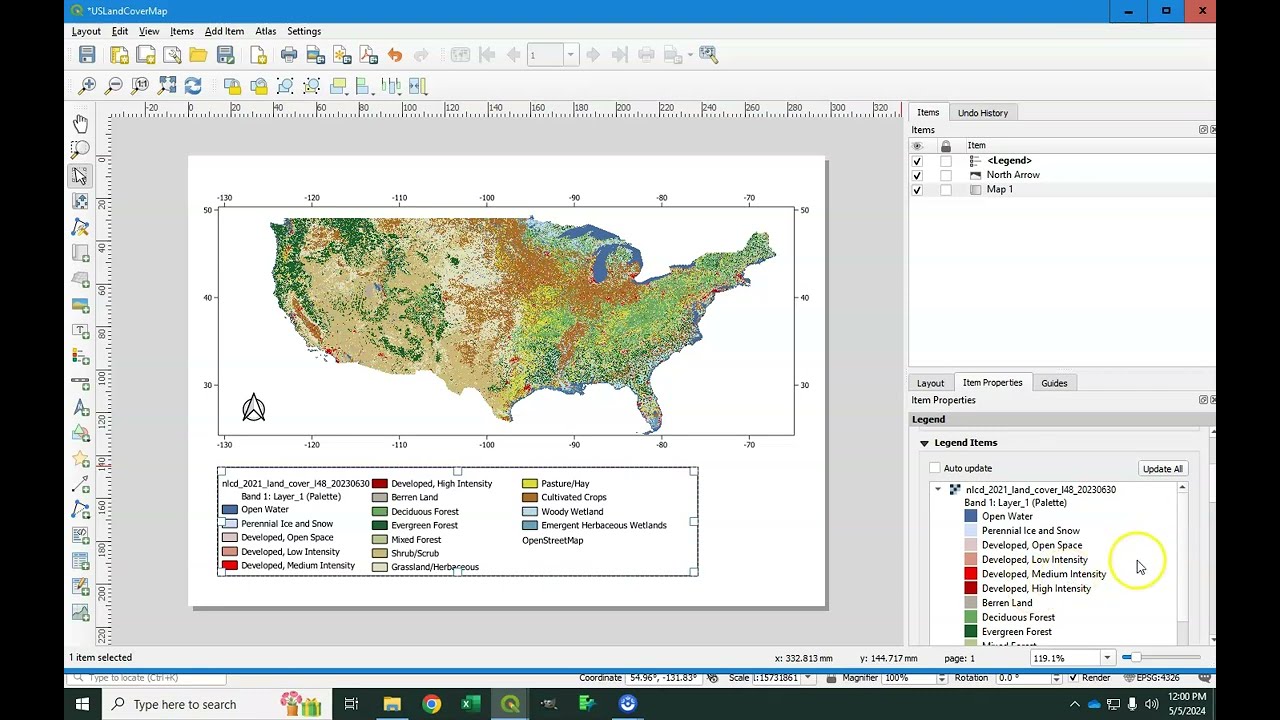
Task: Add a North Arrow item tool
Action: (x=80, y=408)
